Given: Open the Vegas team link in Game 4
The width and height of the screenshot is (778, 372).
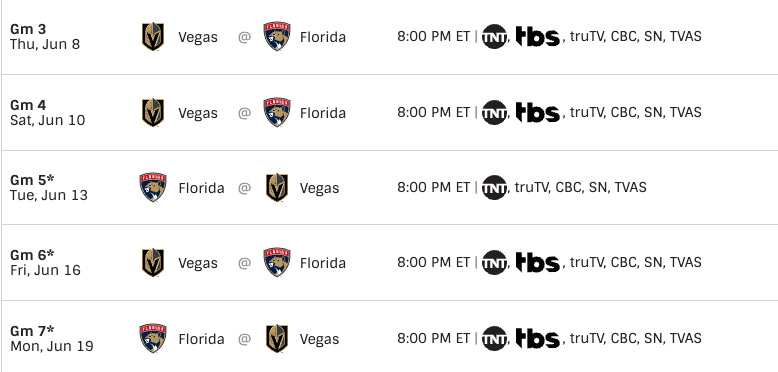Looking at the screenshot, I should pos(198,113).
